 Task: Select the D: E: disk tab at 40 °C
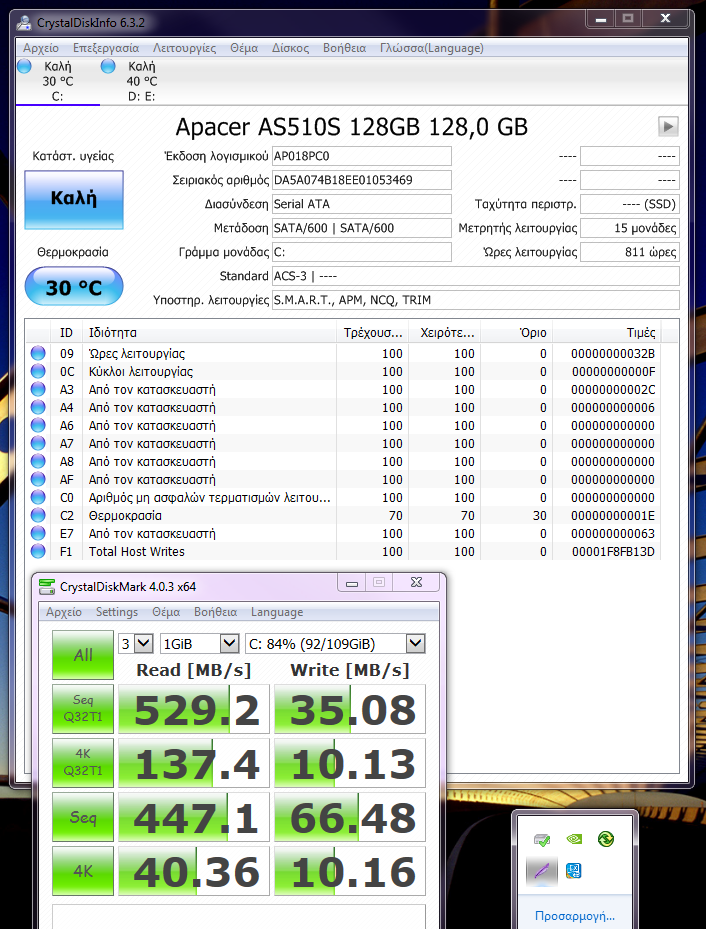[142, 81]
